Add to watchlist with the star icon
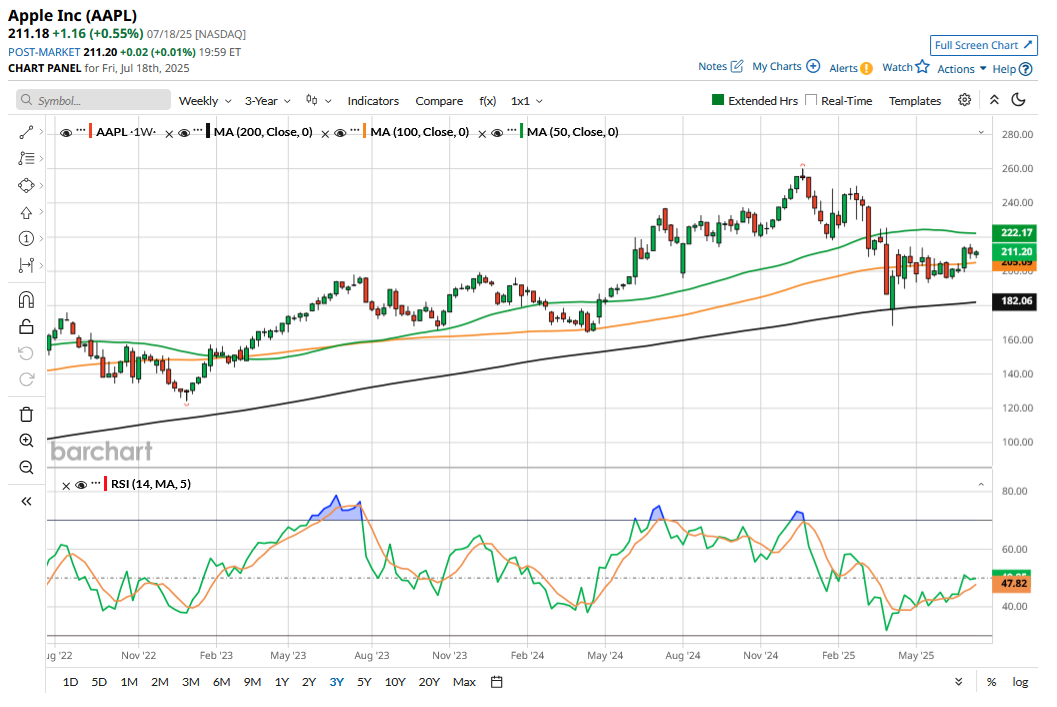 click(923, 67)
